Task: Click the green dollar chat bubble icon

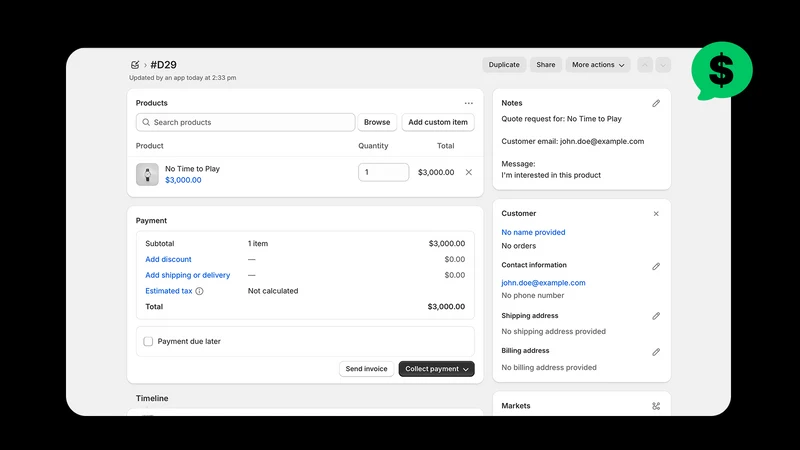Action: (x=721, y=71)
